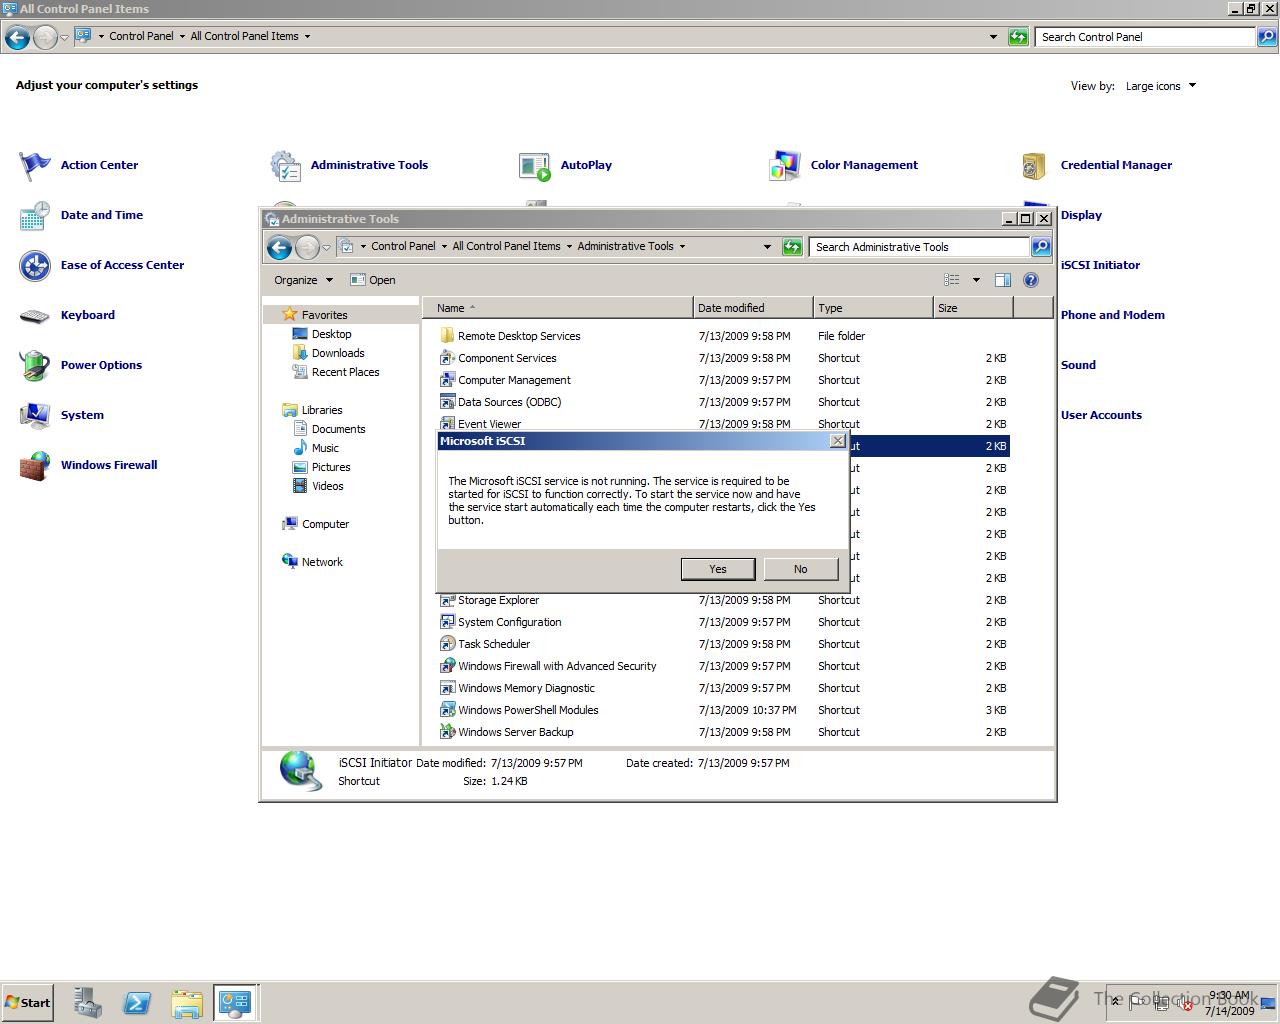This screenshot has height=1024, width=1280.
Task: Change your view icon in Administrative Tools
Action: coord(952,280)
